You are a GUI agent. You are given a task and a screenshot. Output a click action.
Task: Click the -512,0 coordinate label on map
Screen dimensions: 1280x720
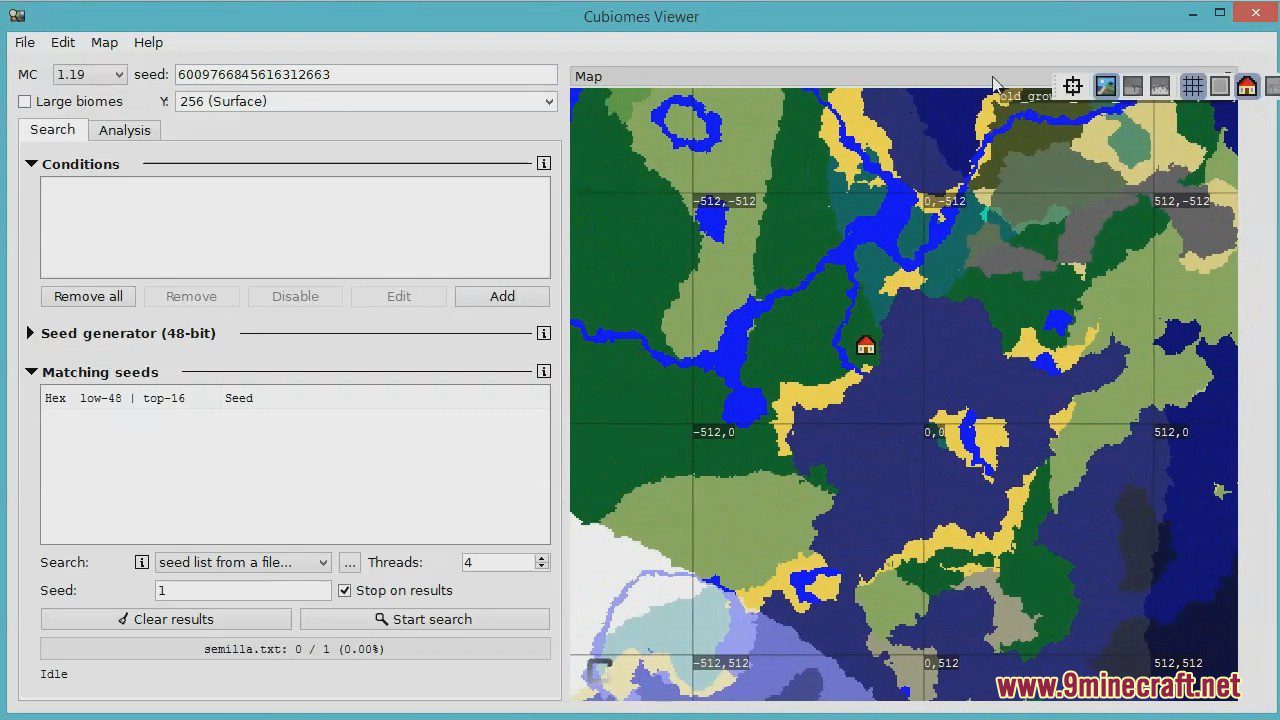pos(715,432)
